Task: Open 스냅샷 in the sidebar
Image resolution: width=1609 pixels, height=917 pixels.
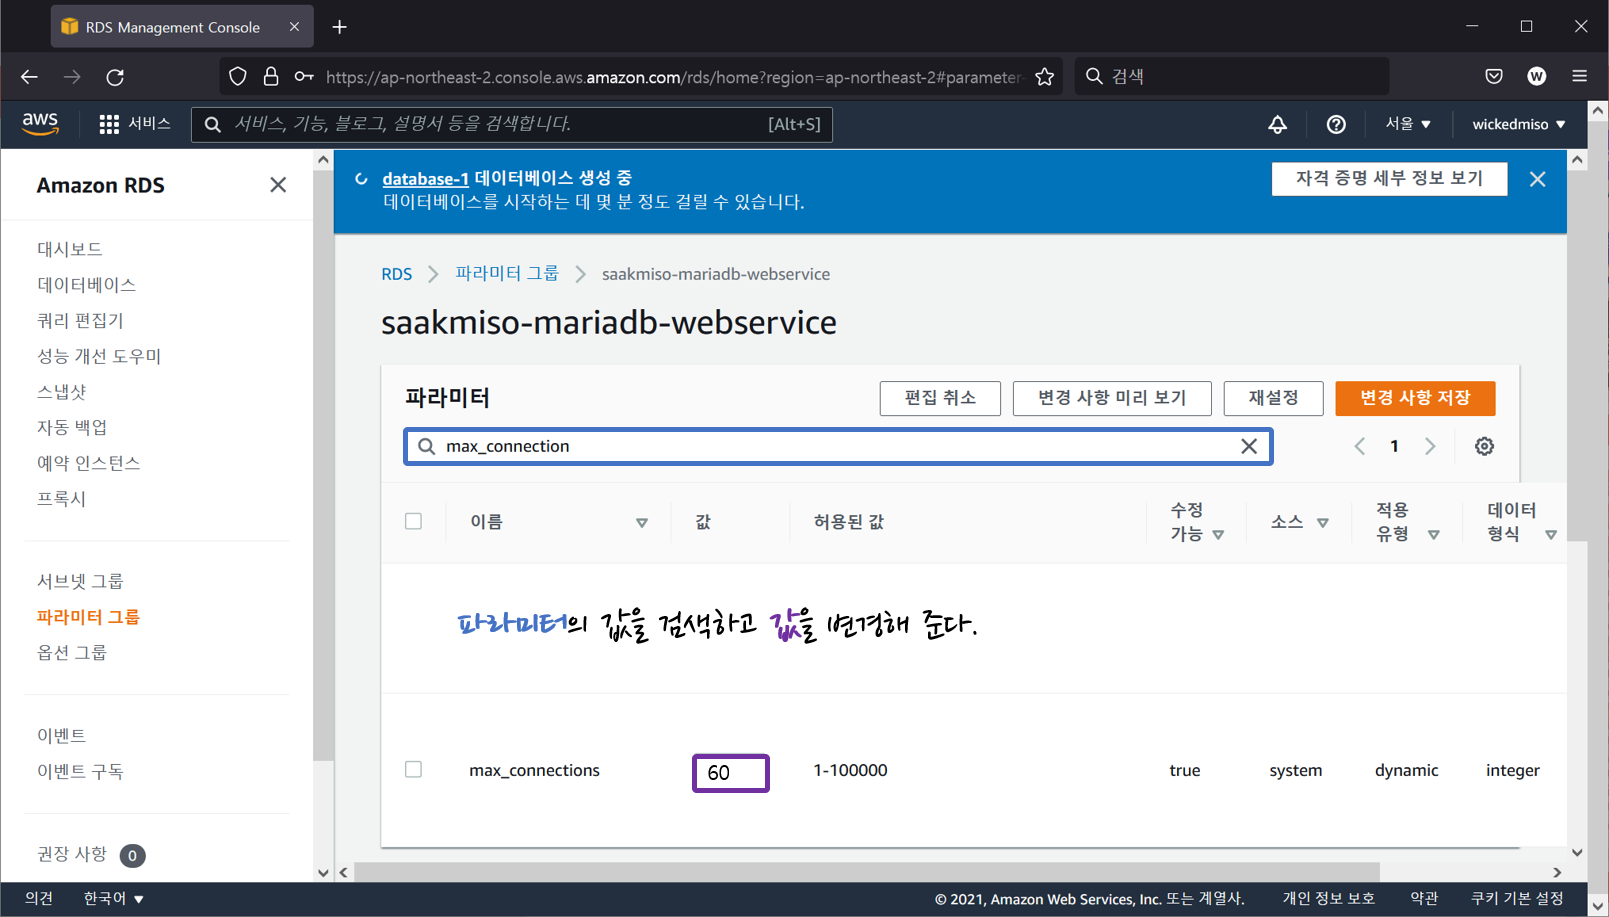Action: tap(62, 392)
